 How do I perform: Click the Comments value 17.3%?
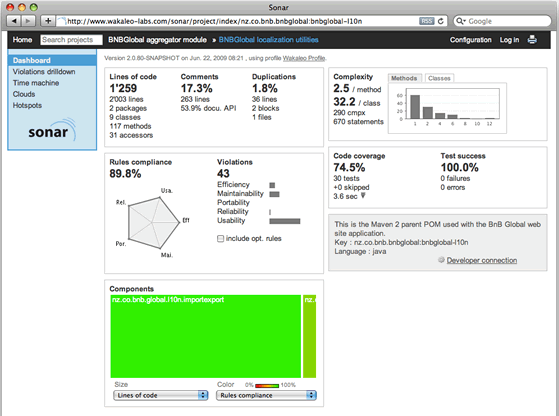click(196, 88)
